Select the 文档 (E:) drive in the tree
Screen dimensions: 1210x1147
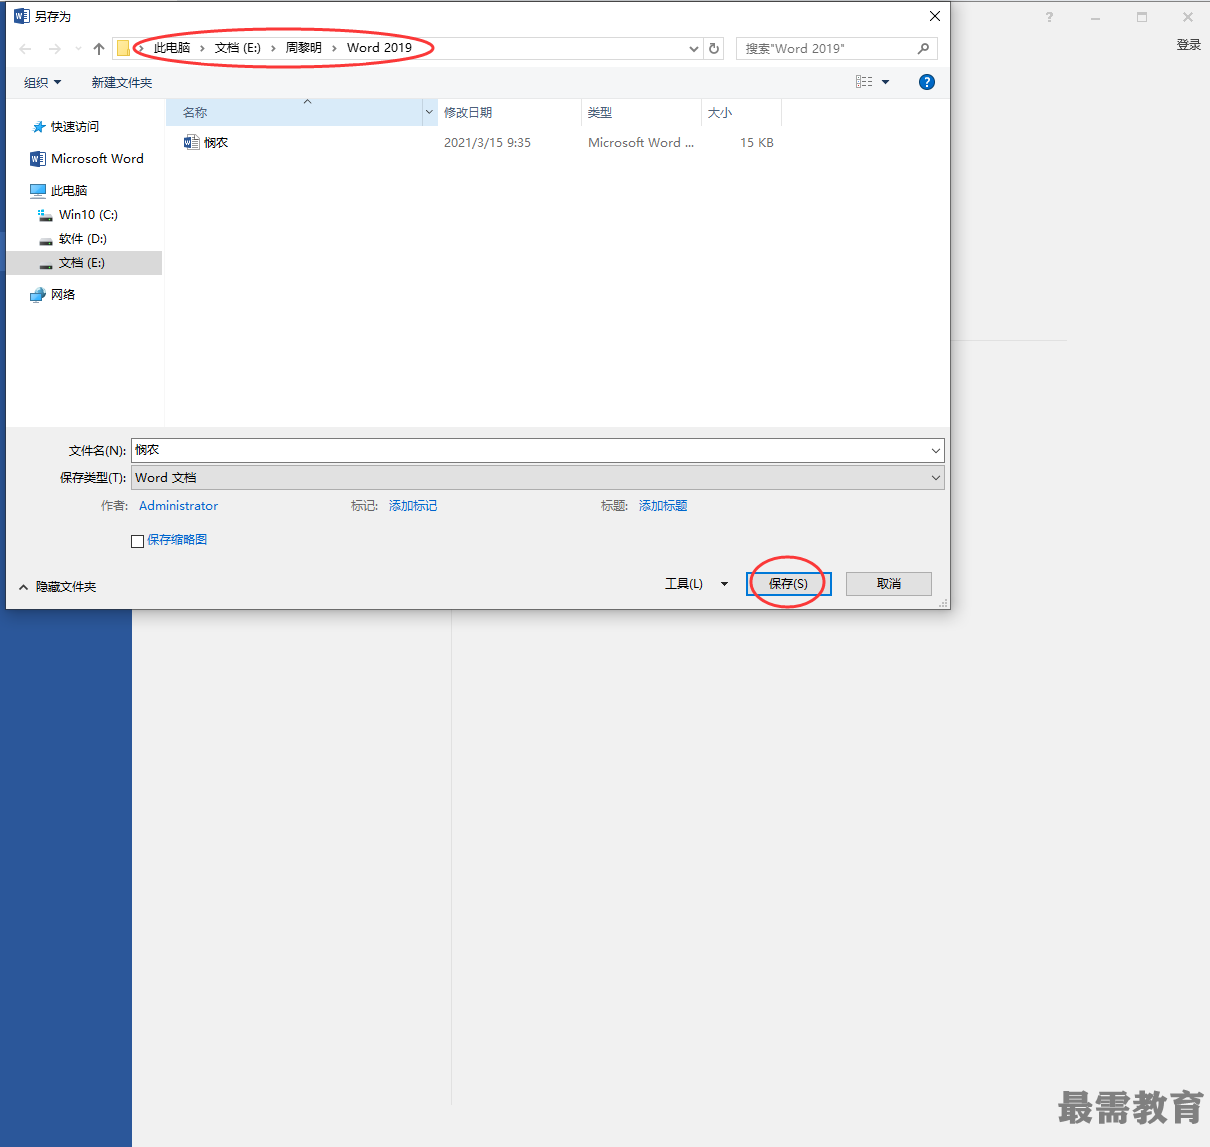click(84, 263)
